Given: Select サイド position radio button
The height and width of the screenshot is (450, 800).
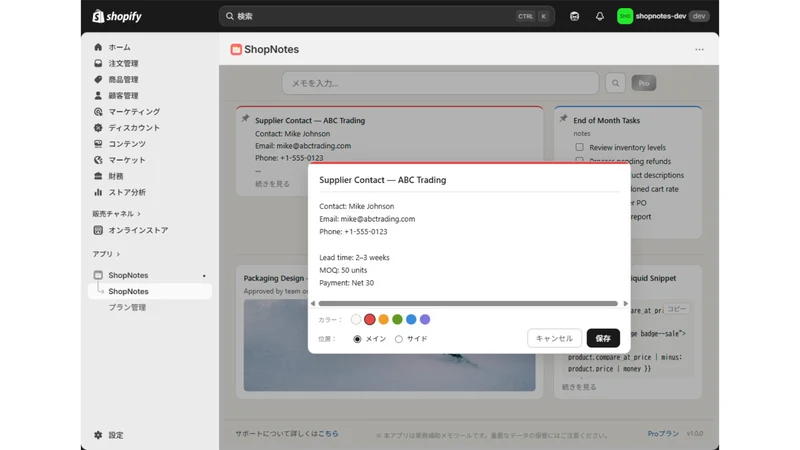Looking at the screenshot, I should [398, 339].
